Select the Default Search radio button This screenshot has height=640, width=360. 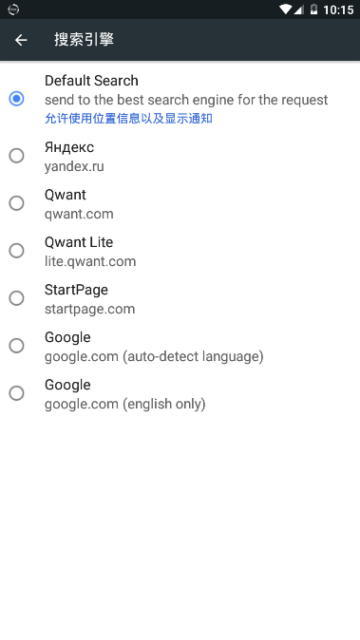tap(17, 99)
